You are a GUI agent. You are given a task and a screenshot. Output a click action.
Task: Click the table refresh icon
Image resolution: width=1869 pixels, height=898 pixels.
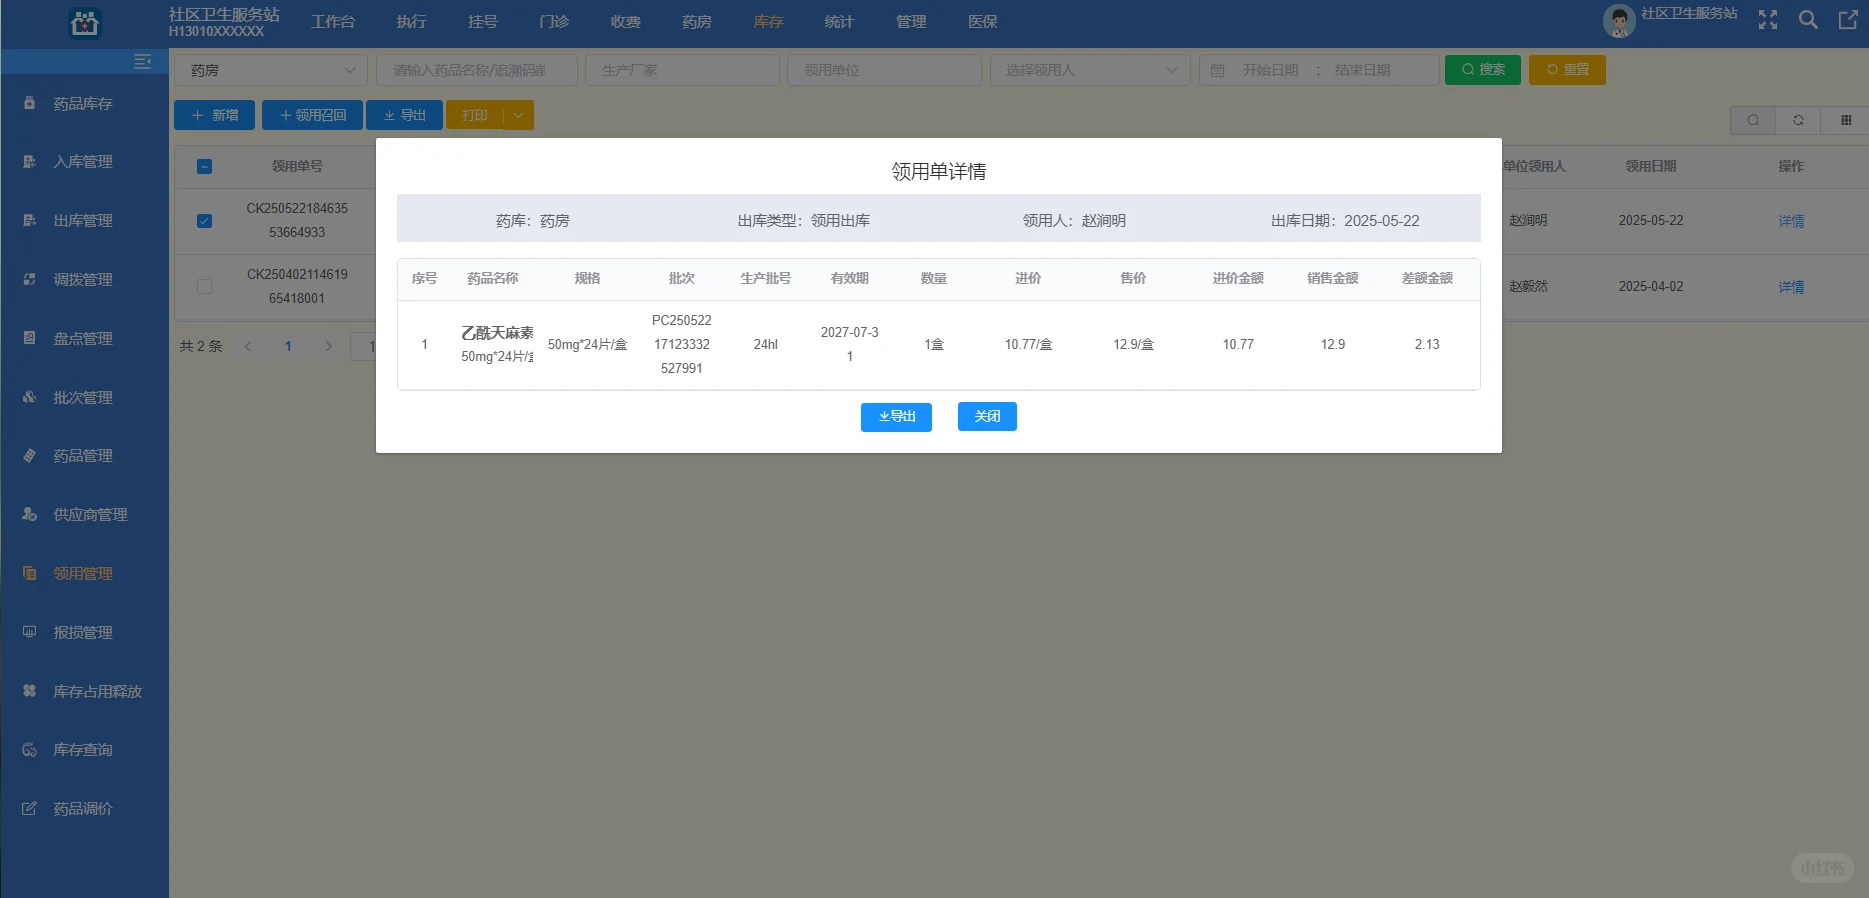tap(1798, 120)
